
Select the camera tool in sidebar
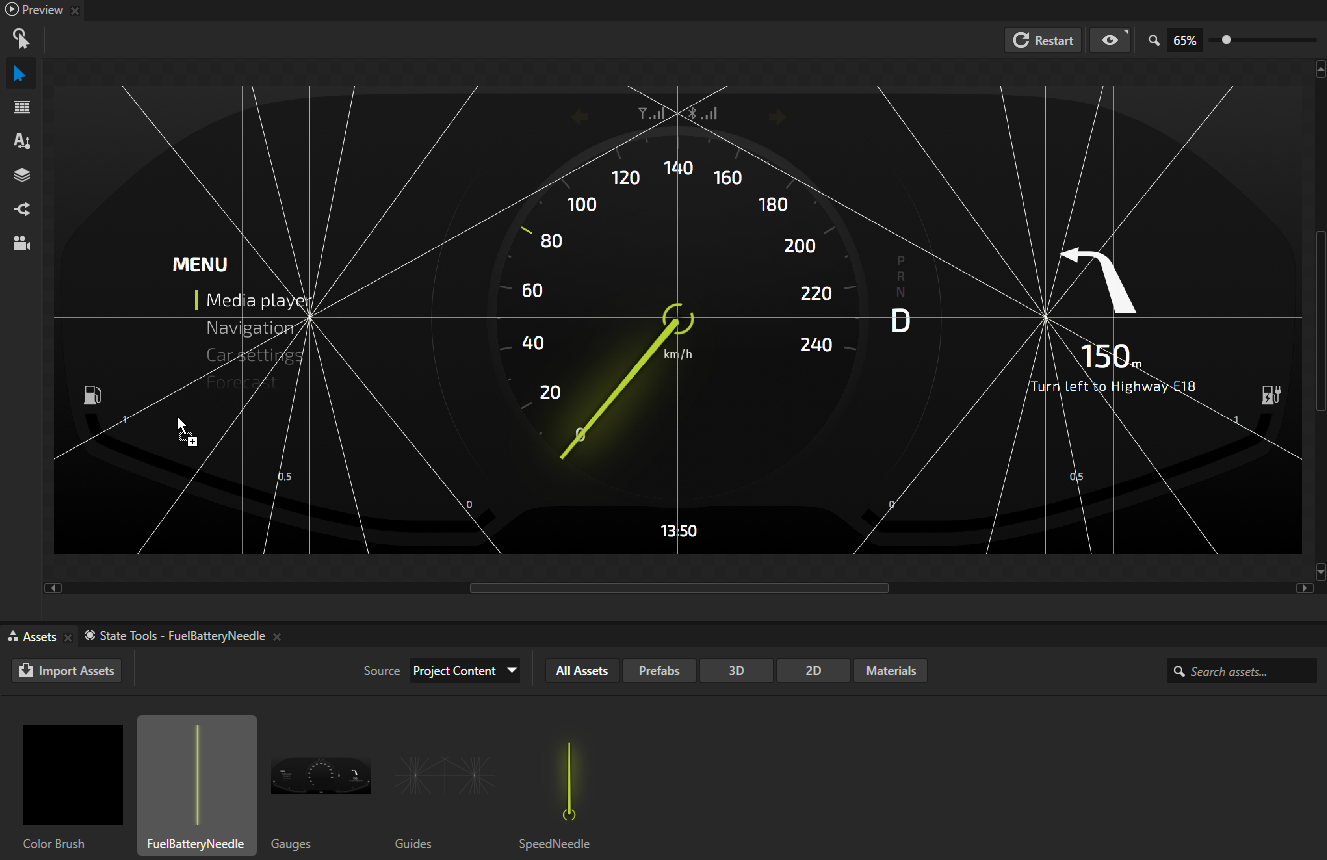(x=21, y=243)
